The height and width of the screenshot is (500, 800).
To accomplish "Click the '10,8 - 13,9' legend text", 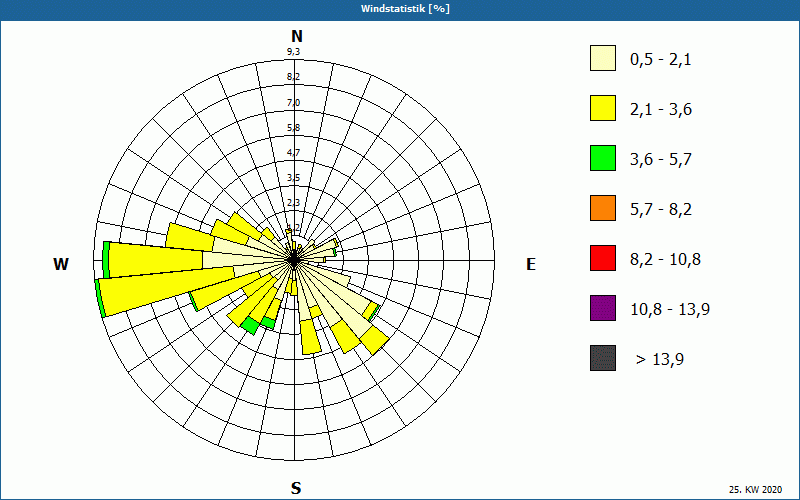I will [670, 310].
